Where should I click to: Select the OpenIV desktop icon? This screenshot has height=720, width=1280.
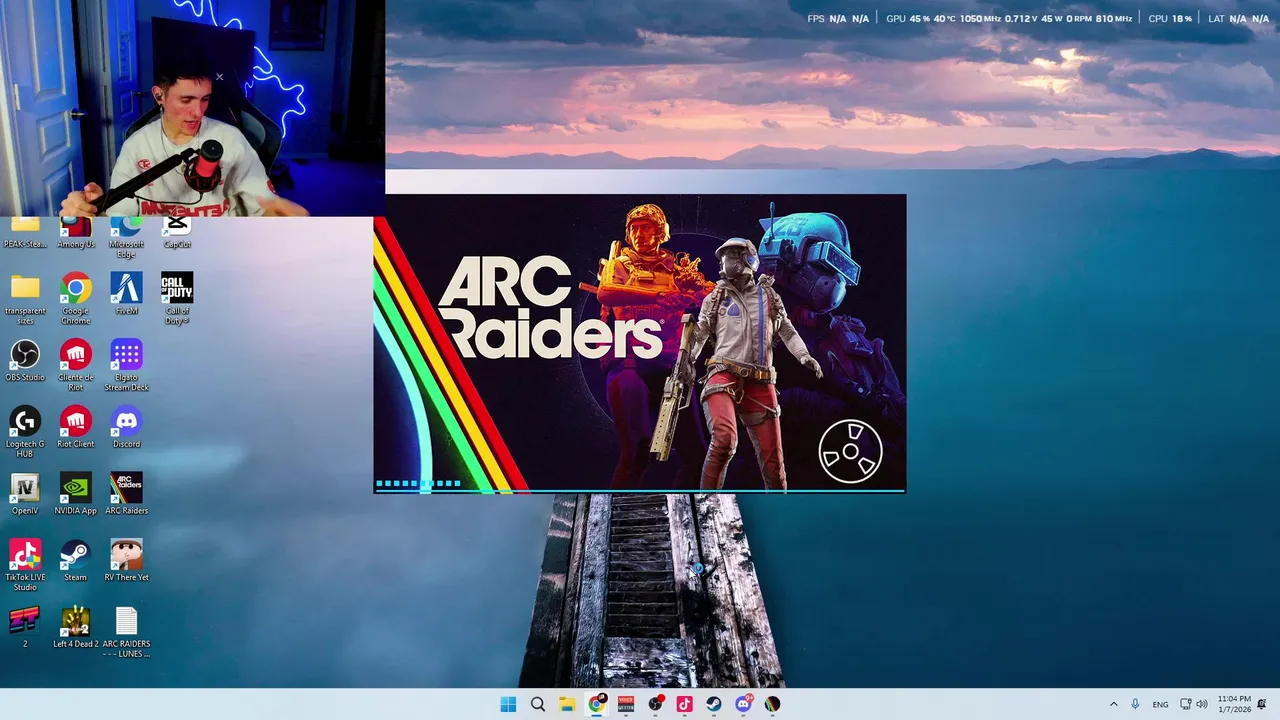pos(25,494)
